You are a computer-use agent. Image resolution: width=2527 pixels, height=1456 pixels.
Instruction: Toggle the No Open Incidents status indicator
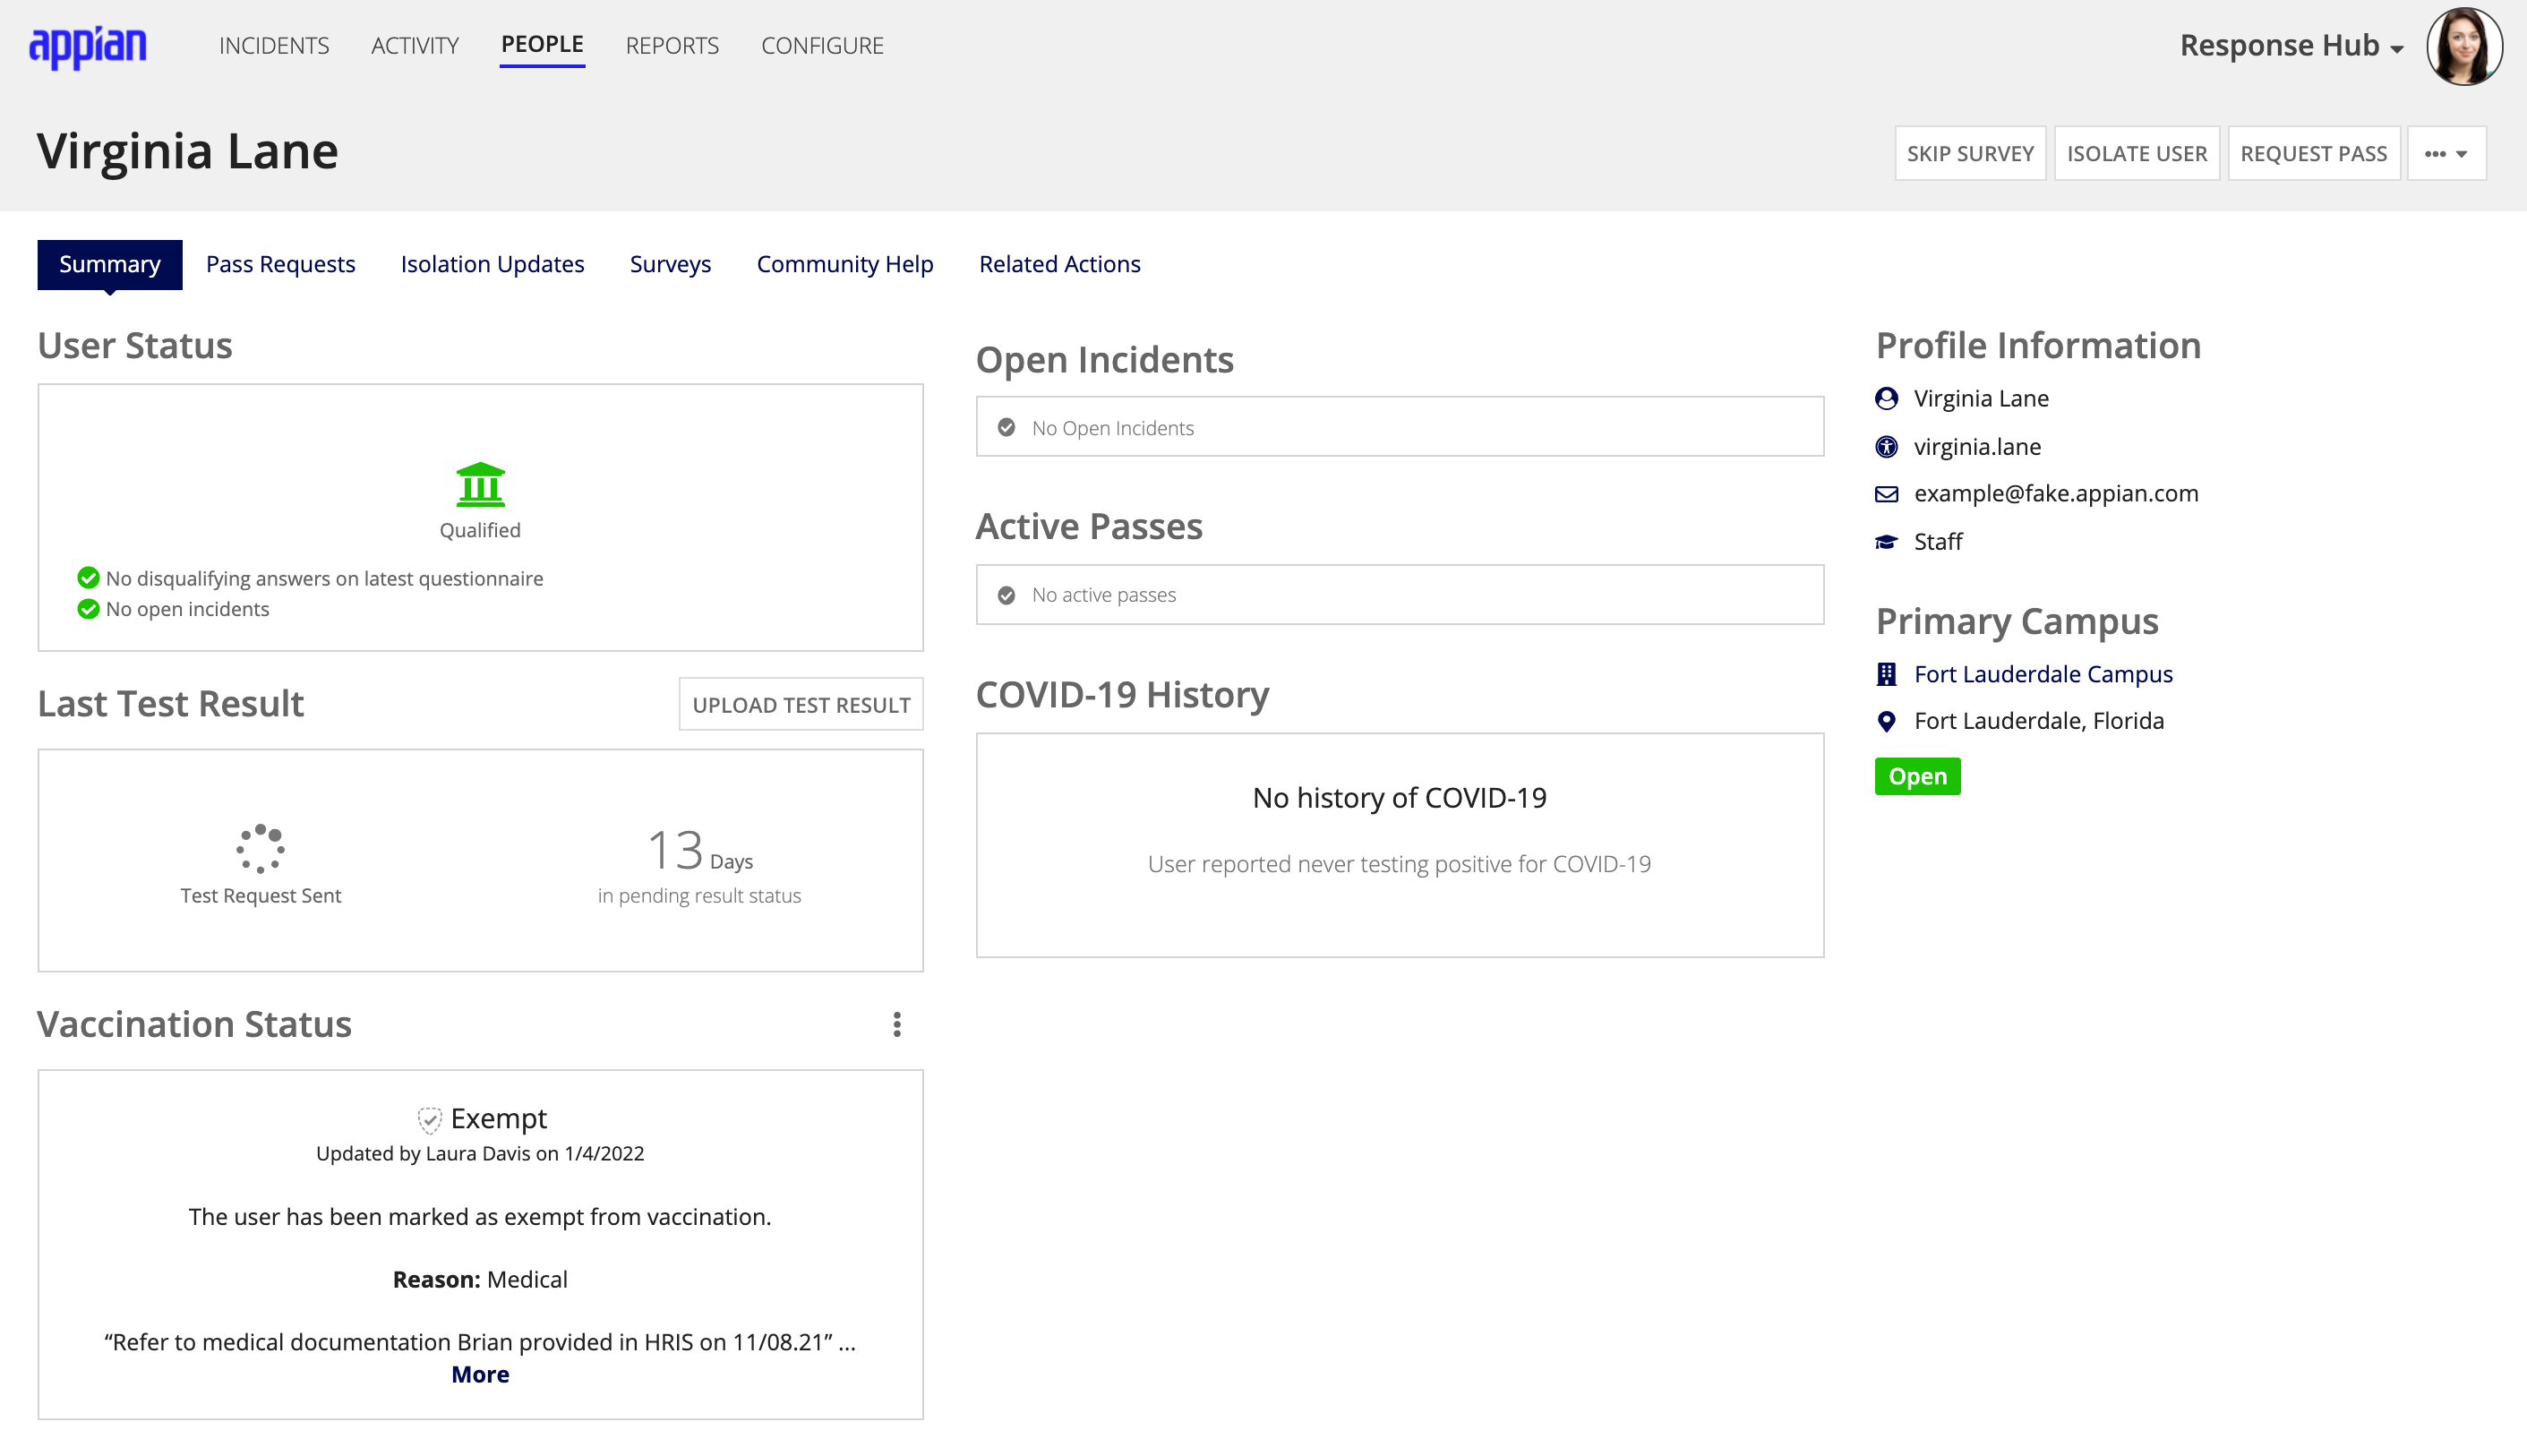point(1007,427)
